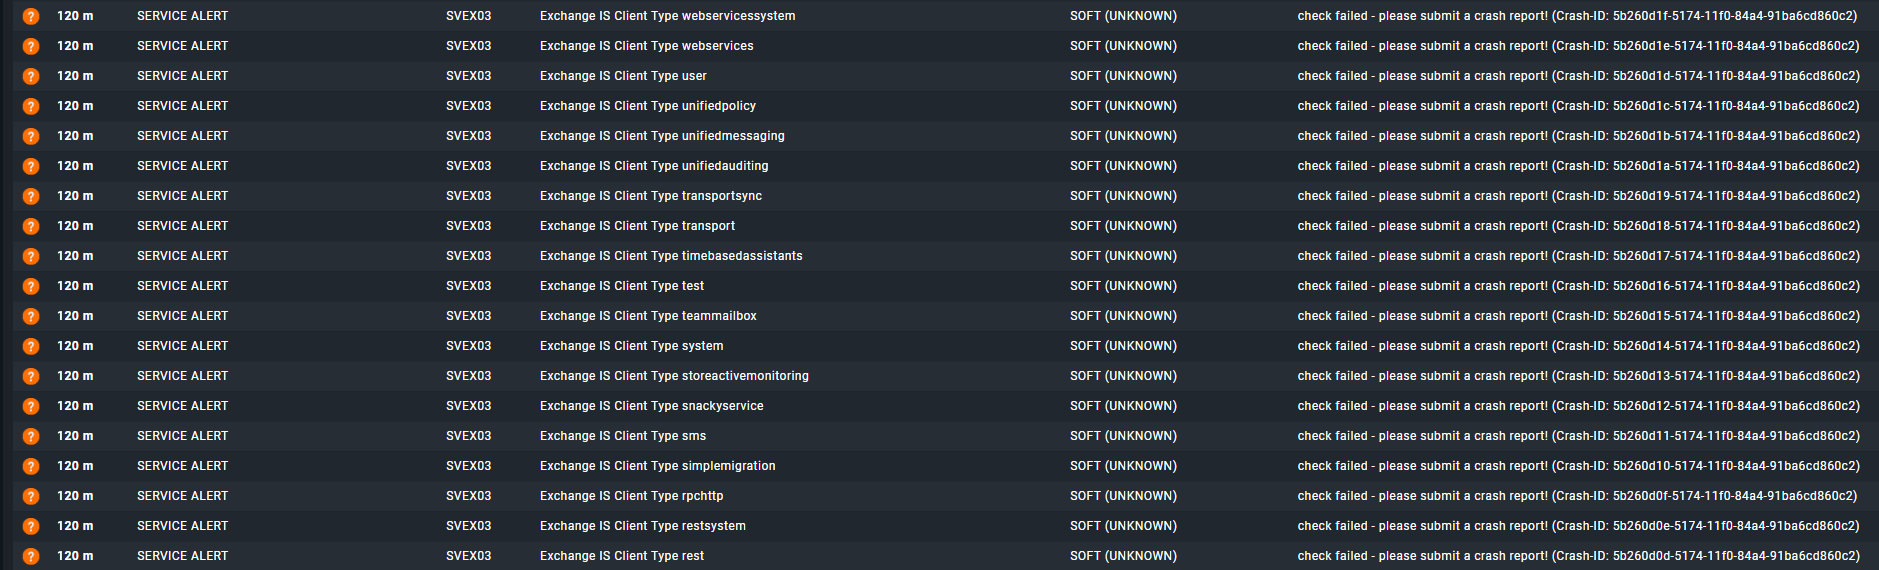
Task: Click the unknown icon for rest row
Action: coord(31,557)
